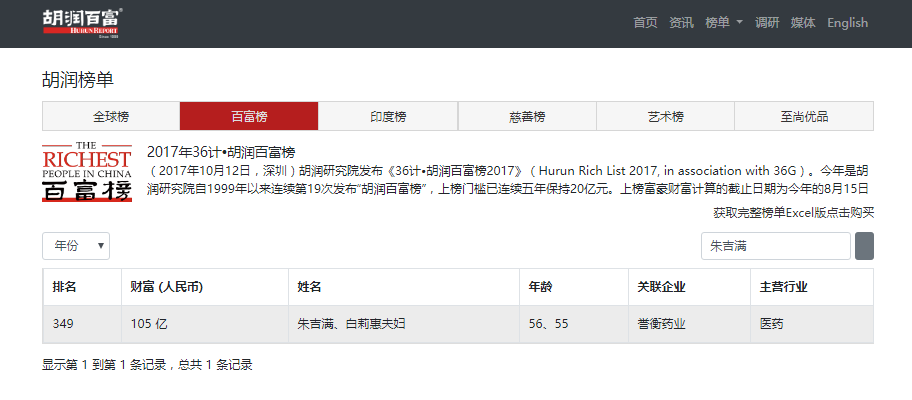Click the record count text below table
Screen dimensions: 912x400
[x=147, y=365]
